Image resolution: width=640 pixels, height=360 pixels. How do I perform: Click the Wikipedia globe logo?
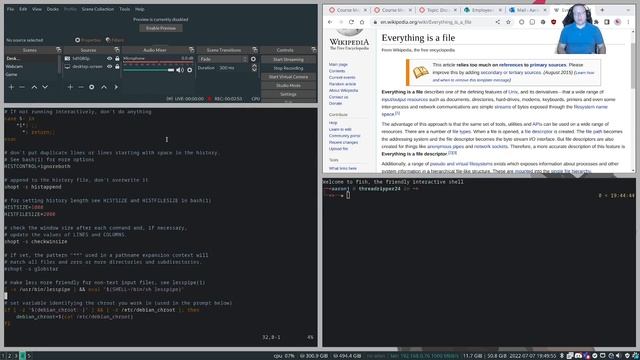click(349, 32)
